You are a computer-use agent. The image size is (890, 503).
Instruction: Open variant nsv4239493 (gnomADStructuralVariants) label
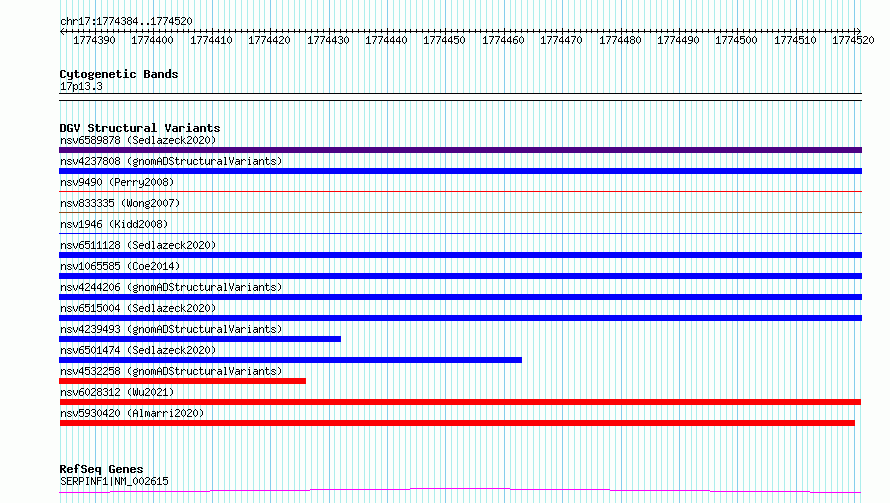[x=171, y=329]
